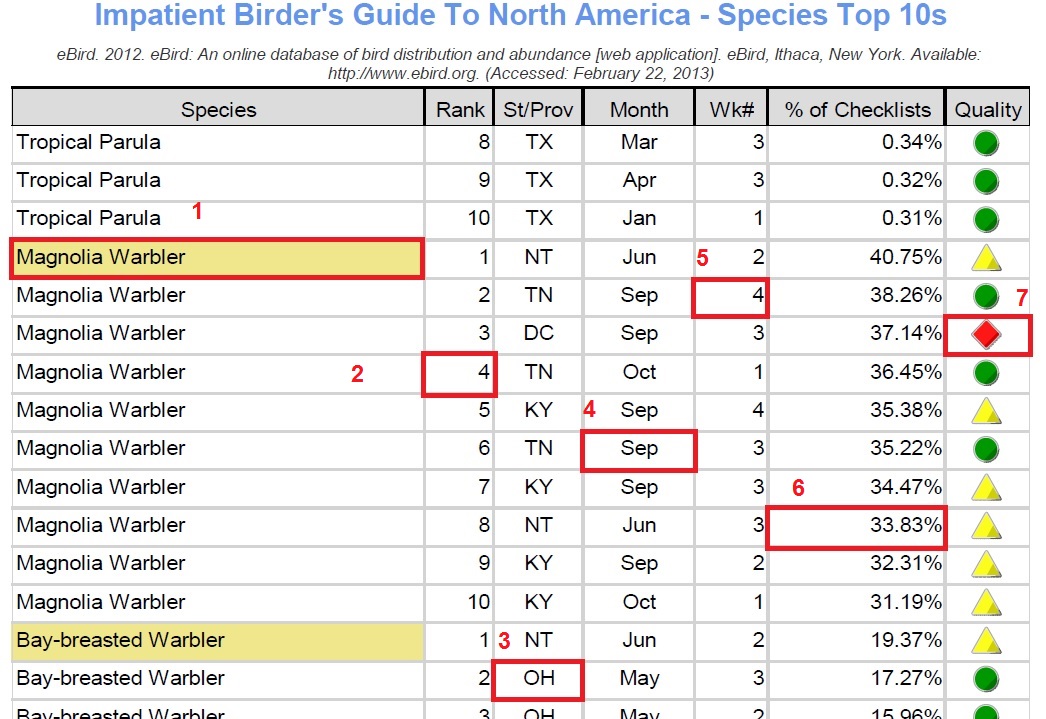Screen dimensions: 1046x719
Task: Click green circle in 38.26% Magnolia Warbler row
Action: (986, 295)
